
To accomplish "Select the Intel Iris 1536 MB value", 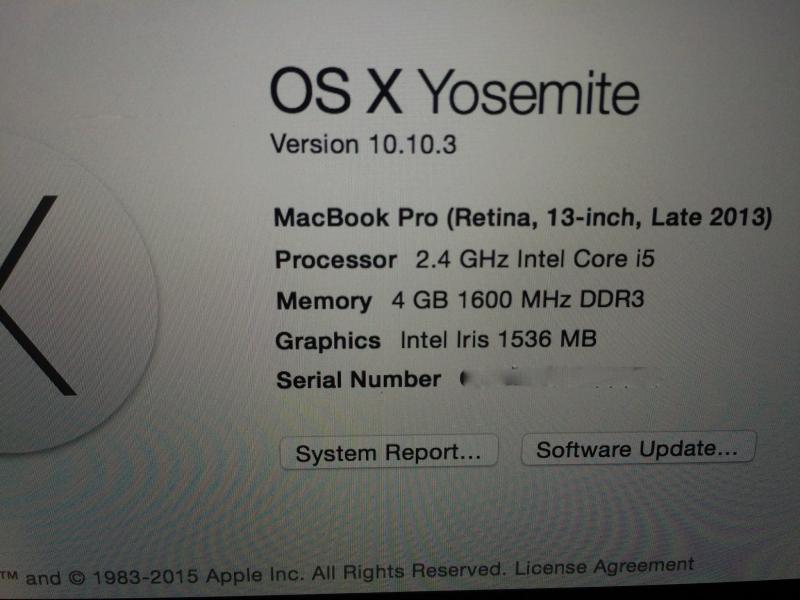I will click(x=498, y=339).
